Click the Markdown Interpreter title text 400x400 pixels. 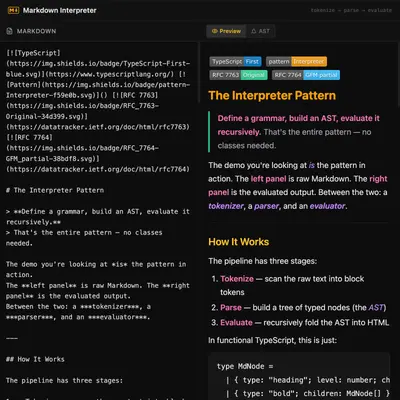pos(60,10)
